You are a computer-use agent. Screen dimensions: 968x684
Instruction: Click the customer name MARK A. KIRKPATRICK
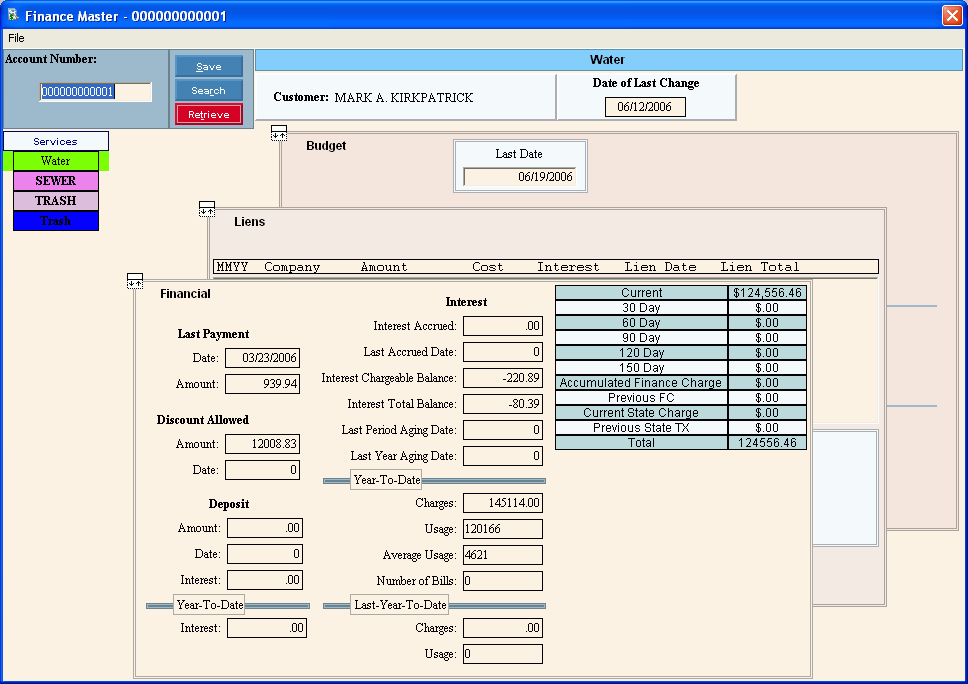(x=404, y=98)
